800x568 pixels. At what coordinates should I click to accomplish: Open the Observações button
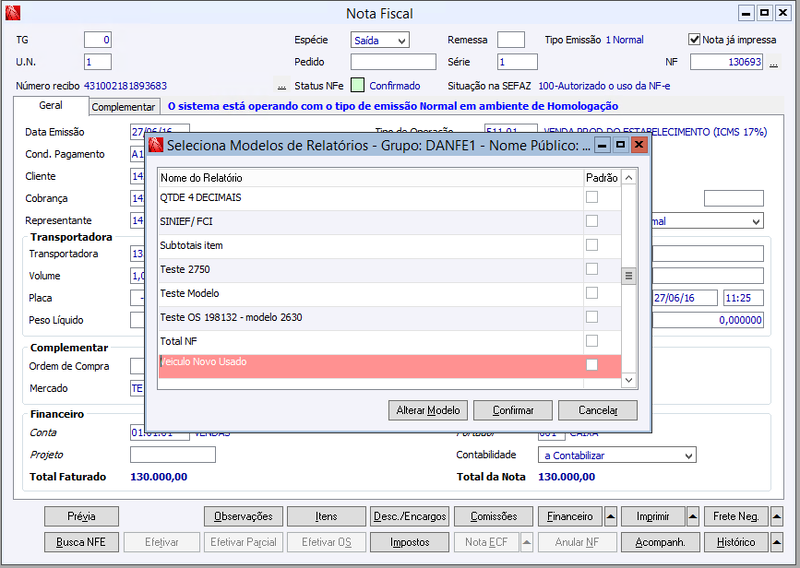243,516
